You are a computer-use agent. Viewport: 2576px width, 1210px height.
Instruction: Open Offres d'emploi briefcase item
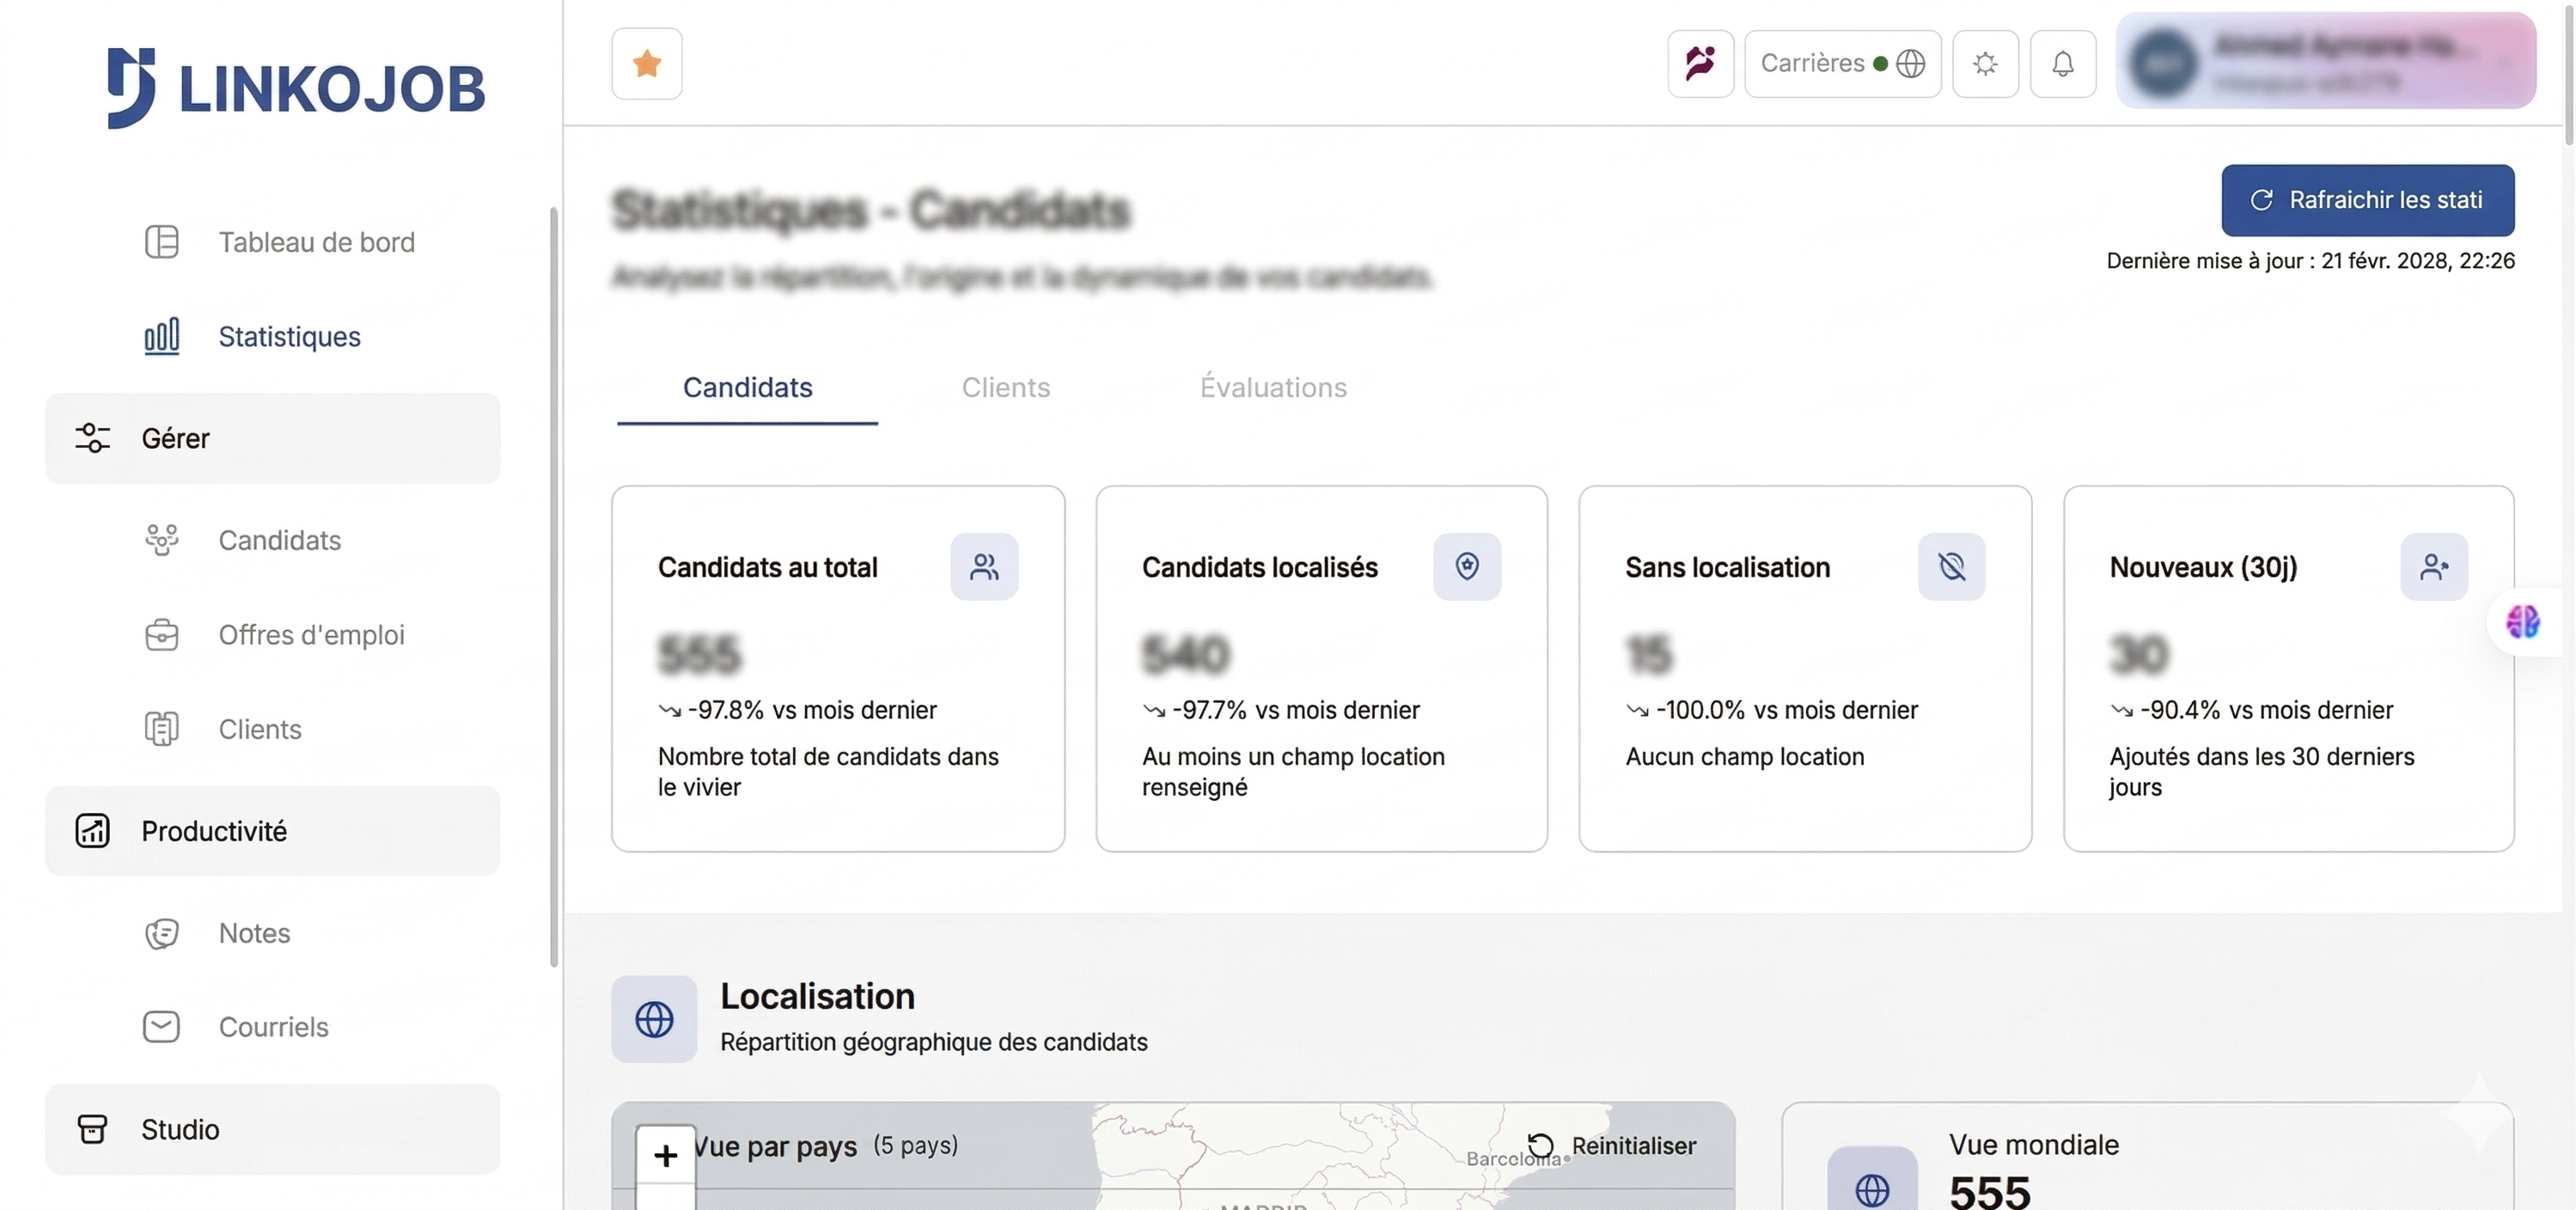tap(310, 635)
